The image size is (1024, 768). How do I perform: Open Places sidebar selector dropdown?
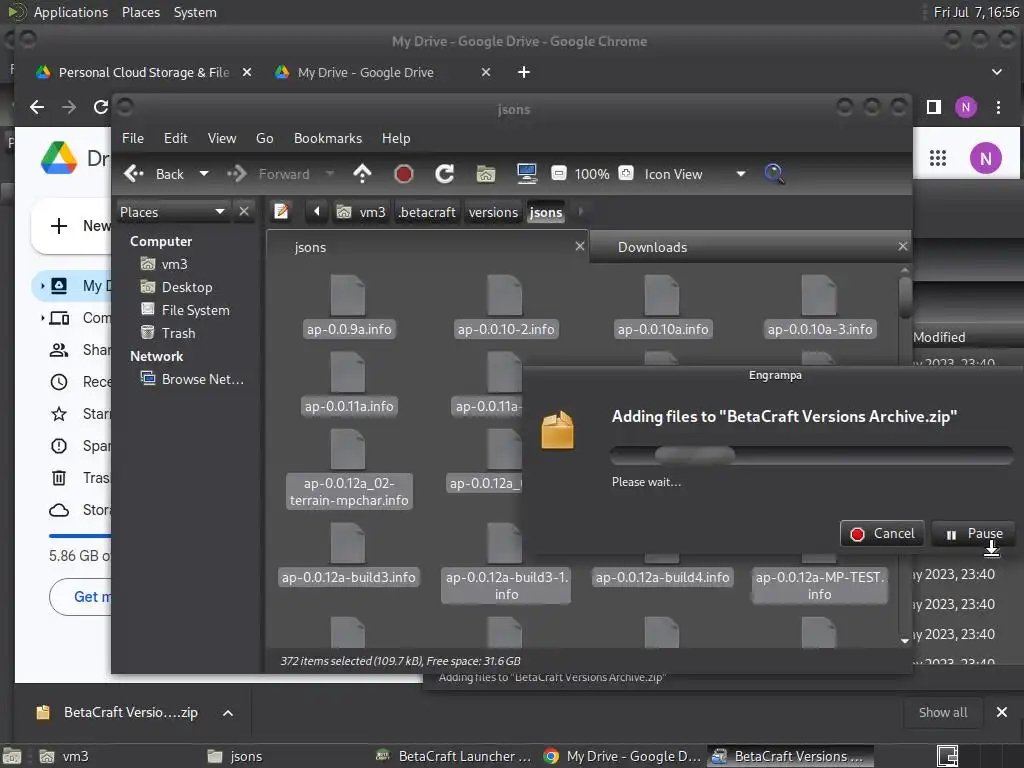[172, 212]
